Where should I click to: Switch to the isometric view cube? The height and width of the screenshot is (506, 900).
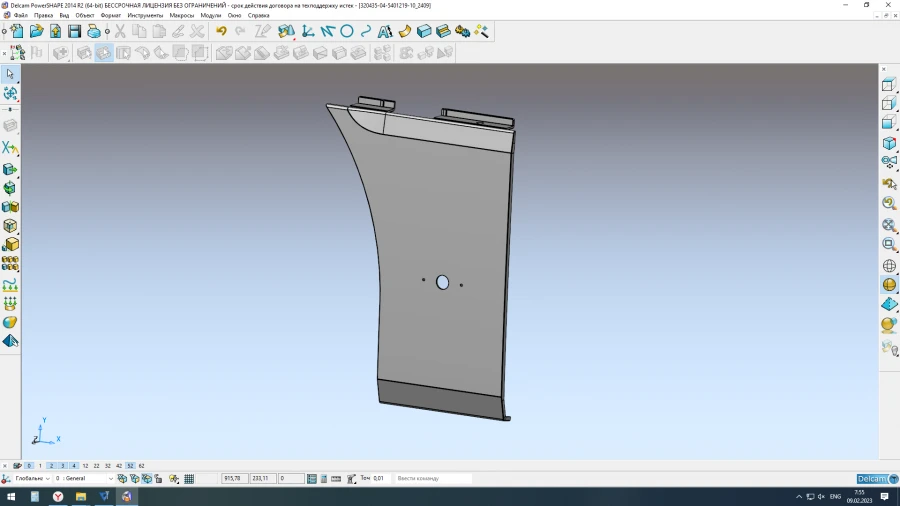pyautogui.click(x=889, y=144)
